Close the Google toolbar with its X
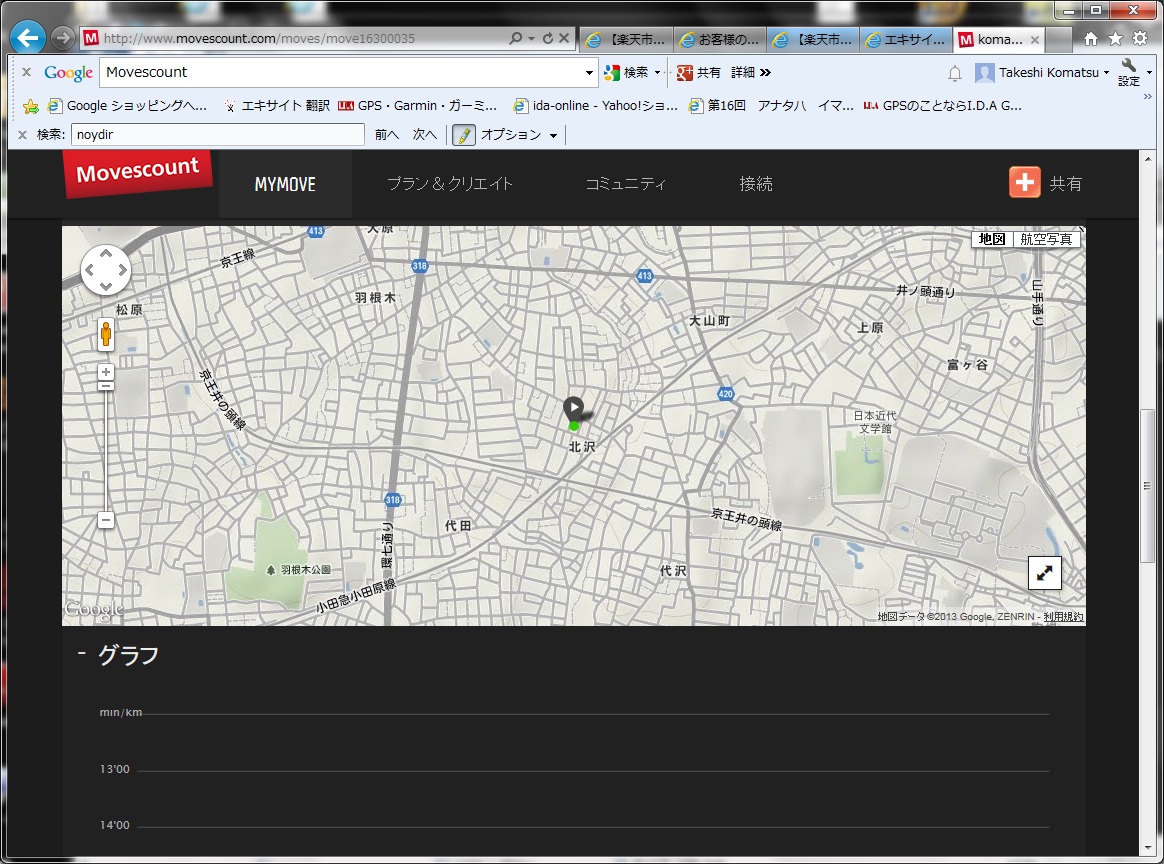This screenshot has width=1164, height=864. click(x=26, y=73)
